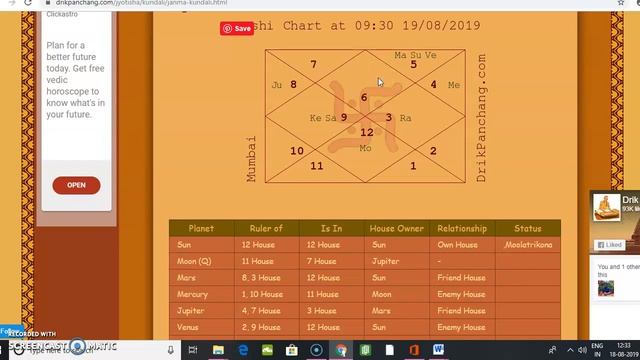Select the Jupiter planet cell
The height and width of the screenshot is (360, 640).
tap(202, 311)
